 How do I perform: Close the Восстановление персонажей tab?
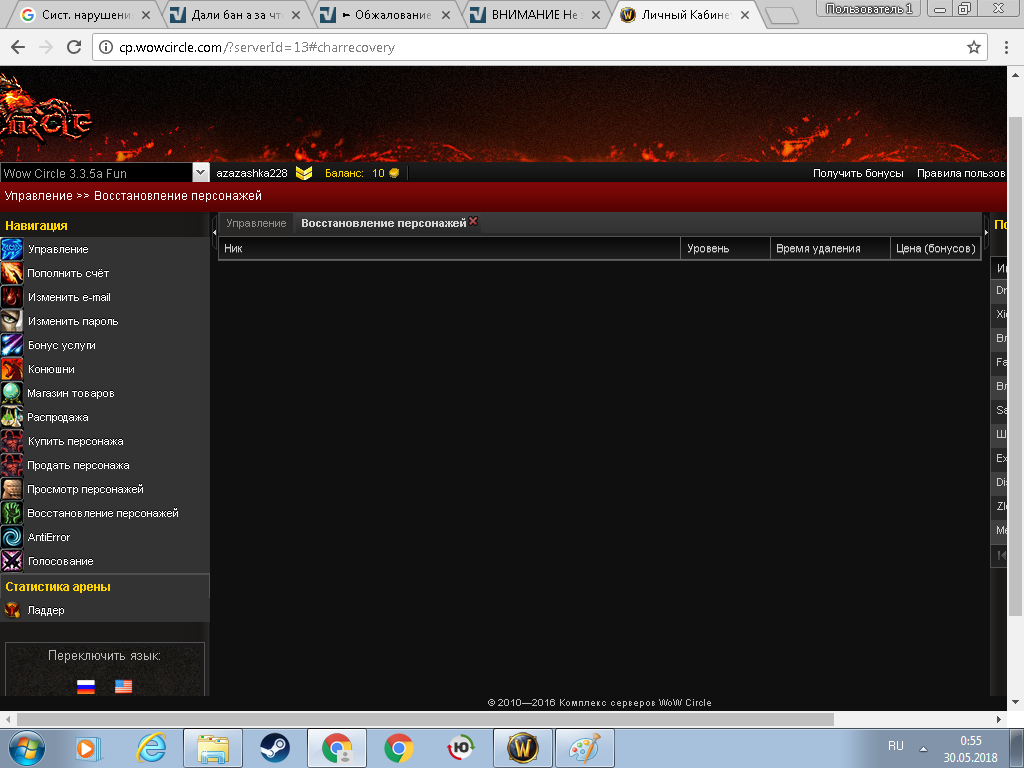tap(474, 222)
